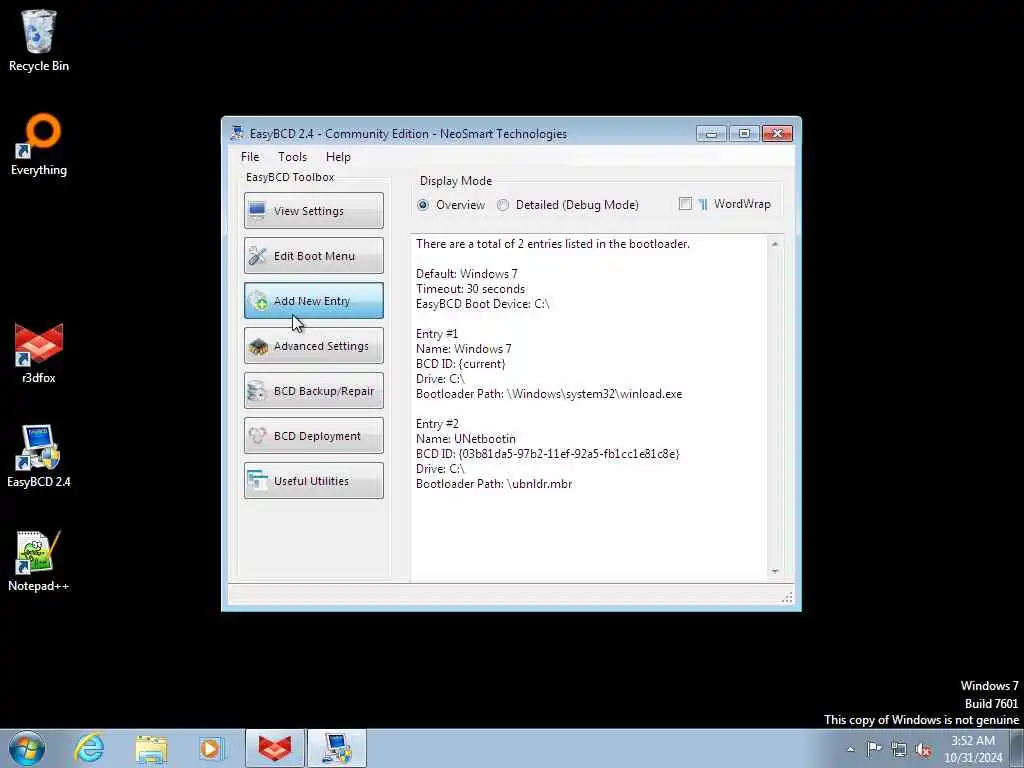
Task: Click the 'EasyBCD Boot Device: C:\' line
Action: click(x=483, y=304)
